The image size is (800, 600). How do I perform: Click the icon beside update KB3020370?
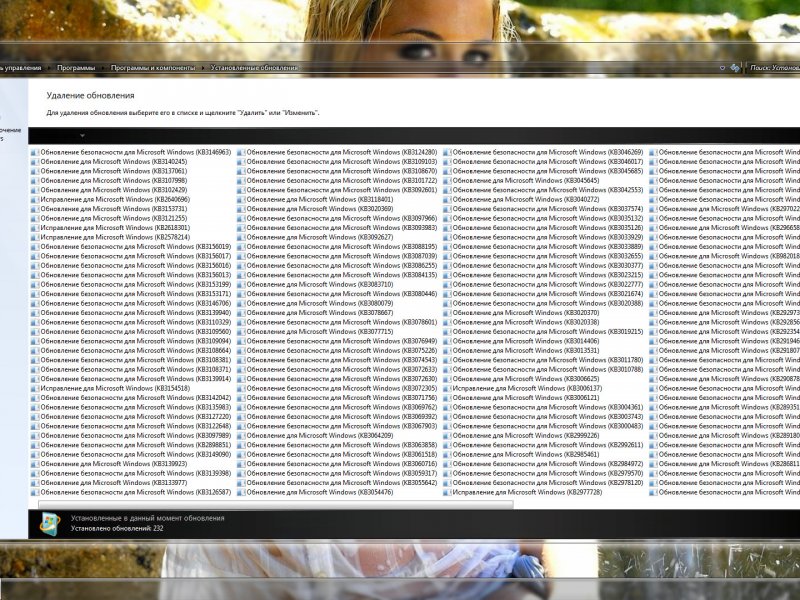click(447, 313)
